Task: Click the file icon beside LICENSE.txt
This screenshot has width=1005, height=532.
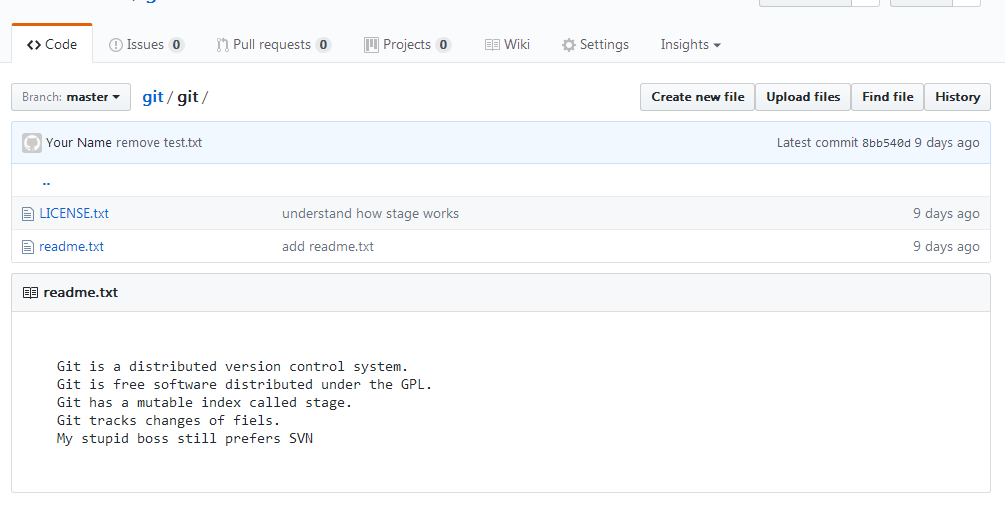Action: (28, 213)
